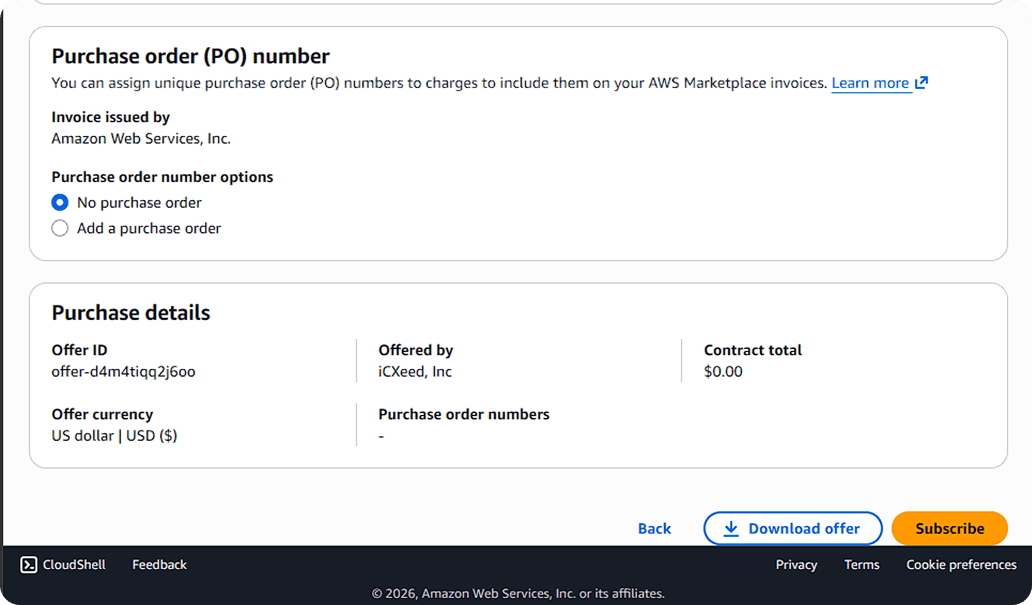Image resolution: width=1032 pixels, height=605 pixels.
Task: Click the Download offer button
Action: click(x=792, y=529)
